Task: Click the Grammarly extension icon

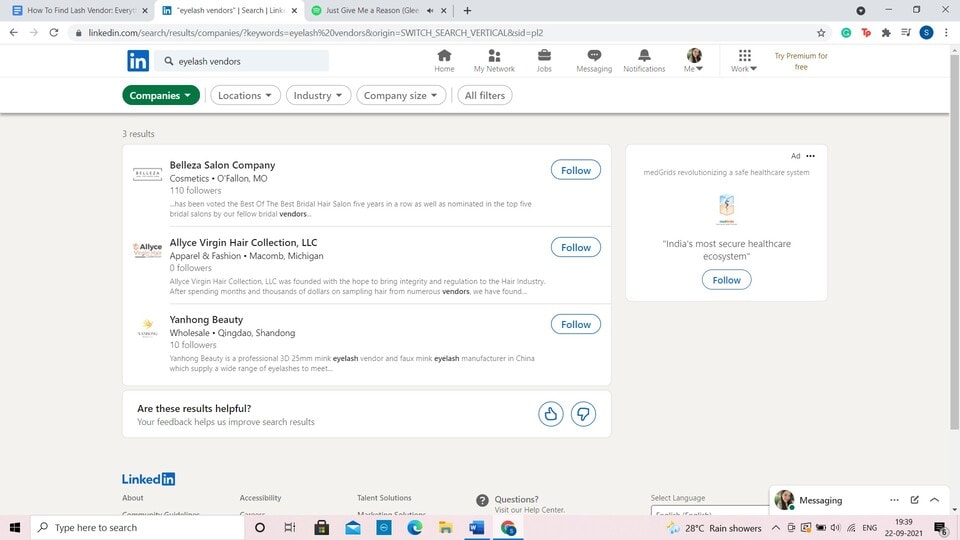Action: pos(846,33)
